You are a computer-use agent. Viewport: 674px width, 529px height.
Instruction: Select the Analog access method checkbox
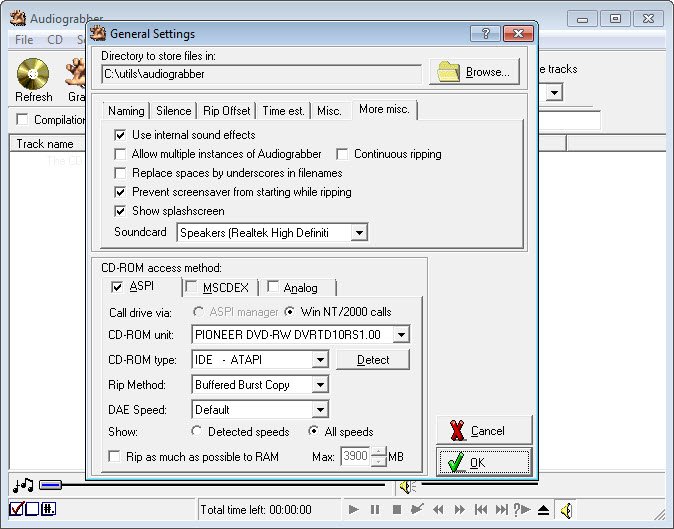click(273, 286)
